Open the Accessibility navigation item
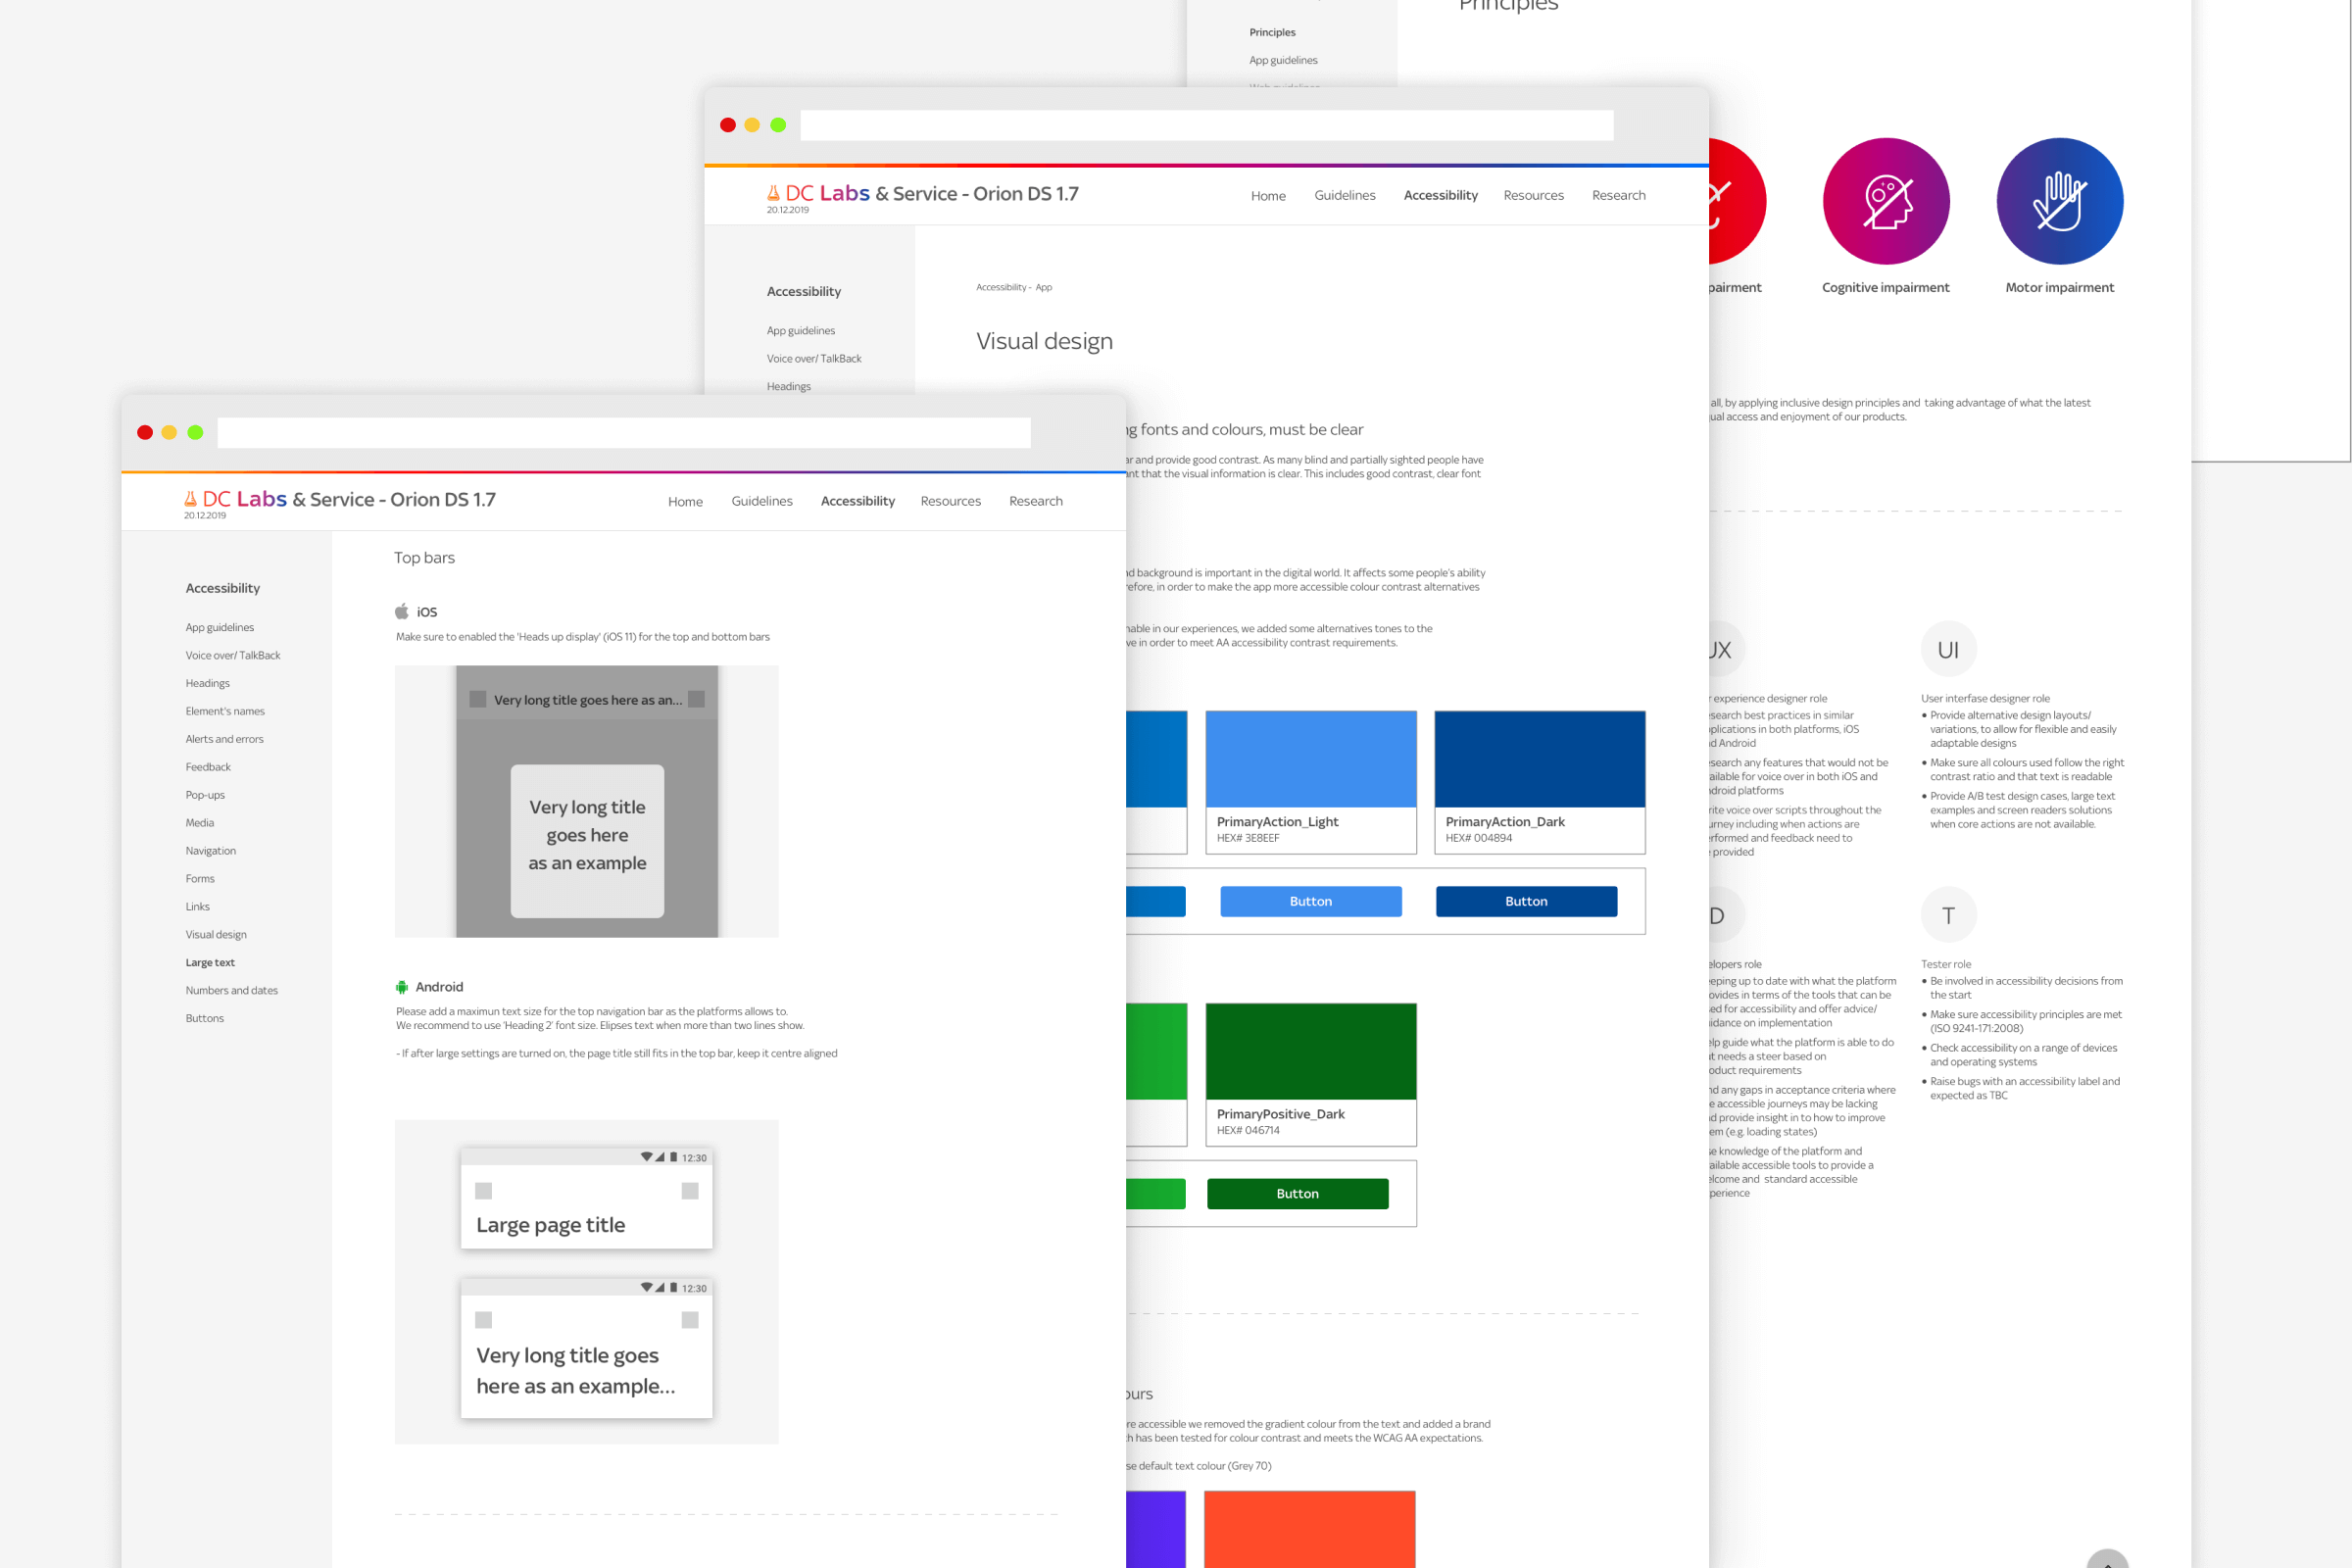Viewport: 2352px width, 1568px height. (857, 501)
